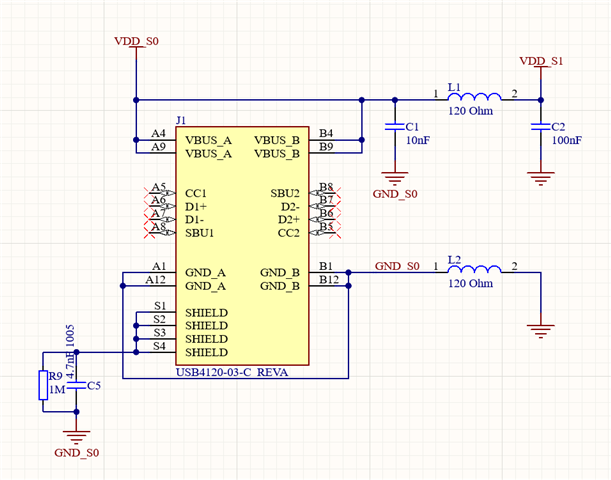This screenshot has width=611, height=480.
Task: Click the no-connect X on pin A6
Action: pos(149,205)
